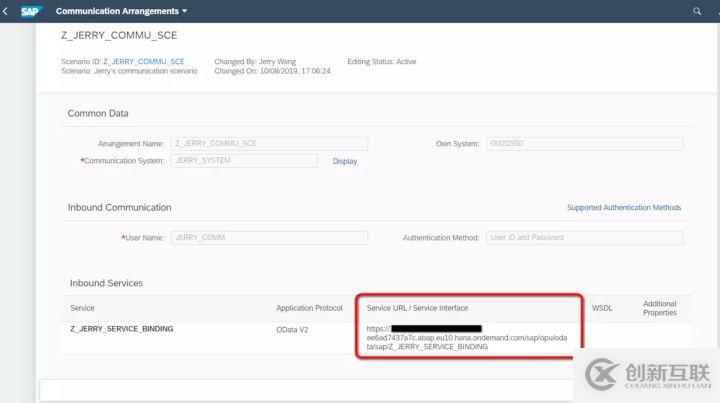
Task: Click the Service column header
Action: pos(82,308)
